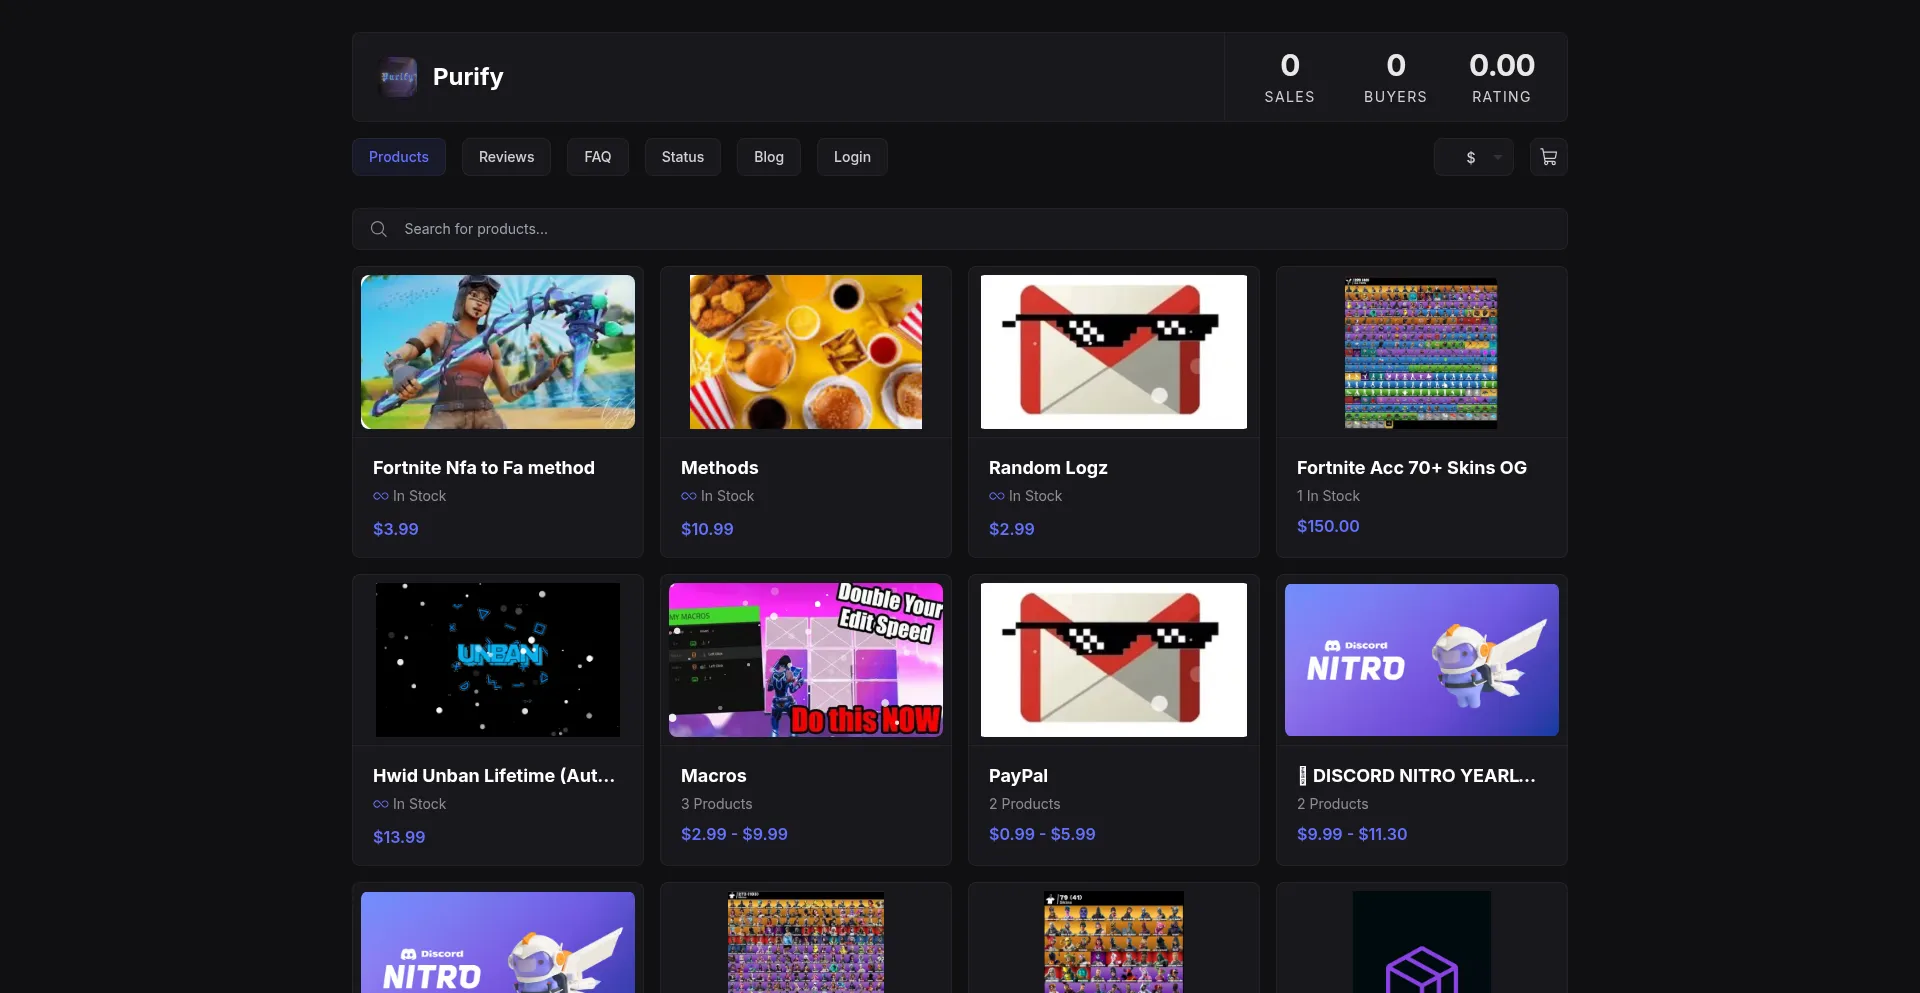
Task: Open the shopping cart icon
Action: (1548, 157)
